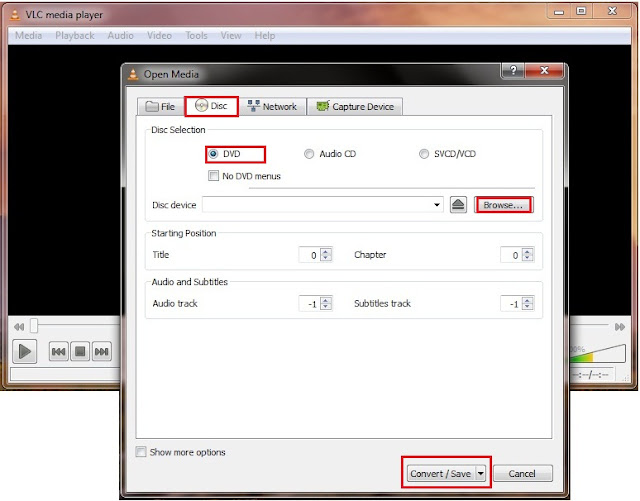Screen dimensions: 640x501
Task: Select the SVCD/VCD radio button
Action: point(424,154)
